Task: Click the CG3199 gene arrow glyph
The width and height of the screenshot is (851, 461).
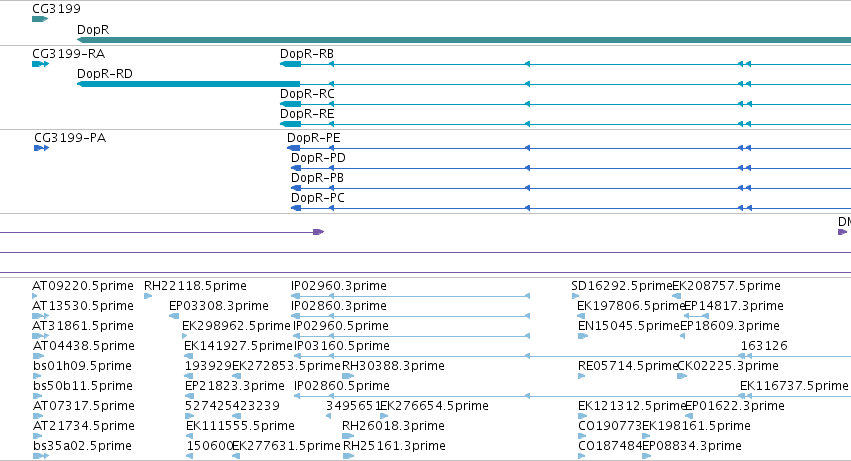Action: [x=40, y=19]
